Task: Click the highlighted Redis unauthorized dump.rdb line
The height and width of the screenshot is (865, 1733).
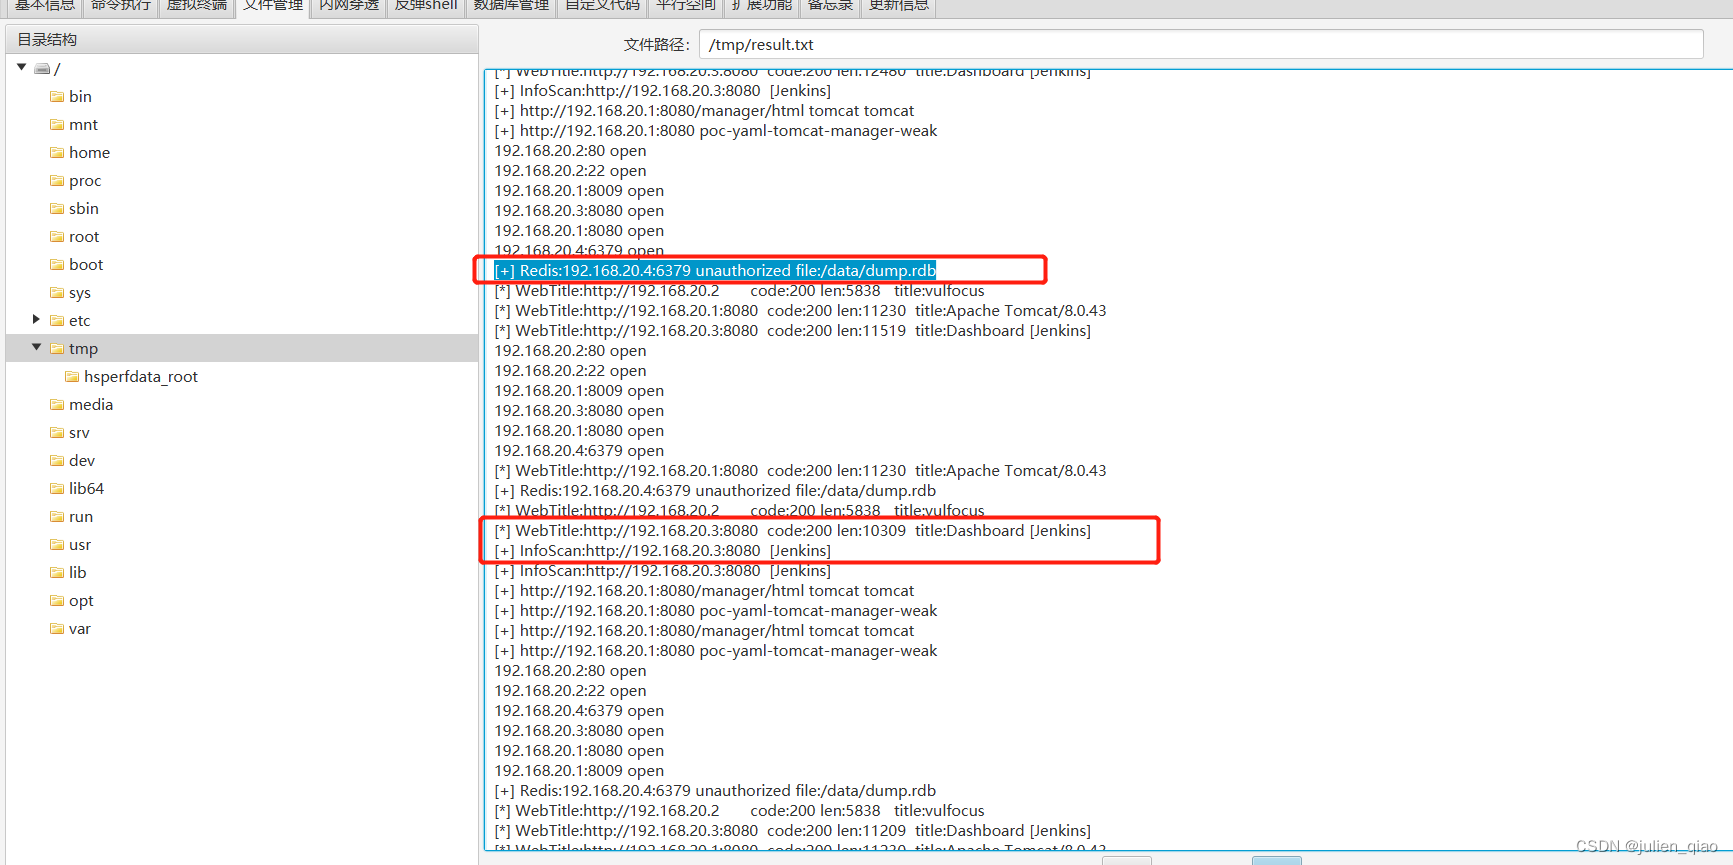Action: 715,270
